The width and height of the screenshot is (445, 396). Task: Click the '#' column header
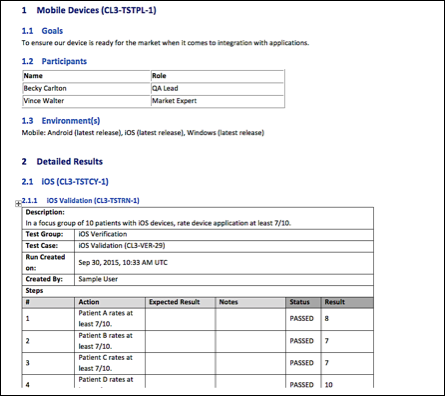coord(48,302)
